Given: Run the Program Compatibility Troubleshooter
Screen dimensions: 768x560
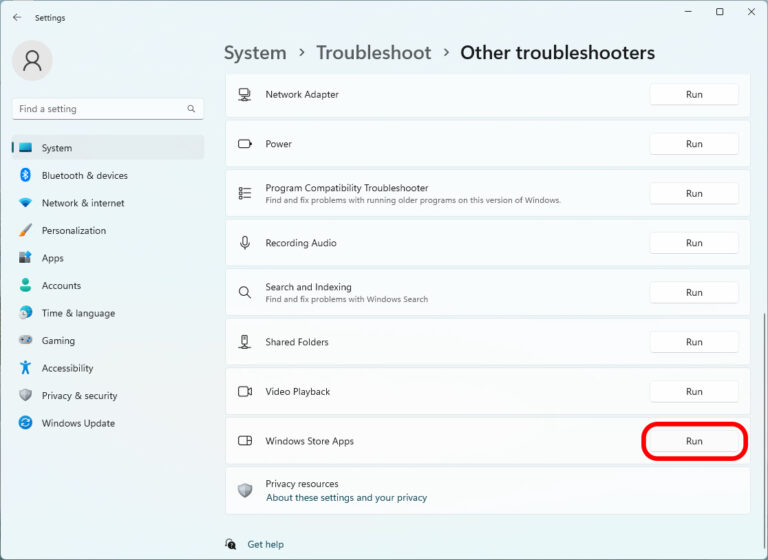Looking at the screenshot, I should coord(694,194).
